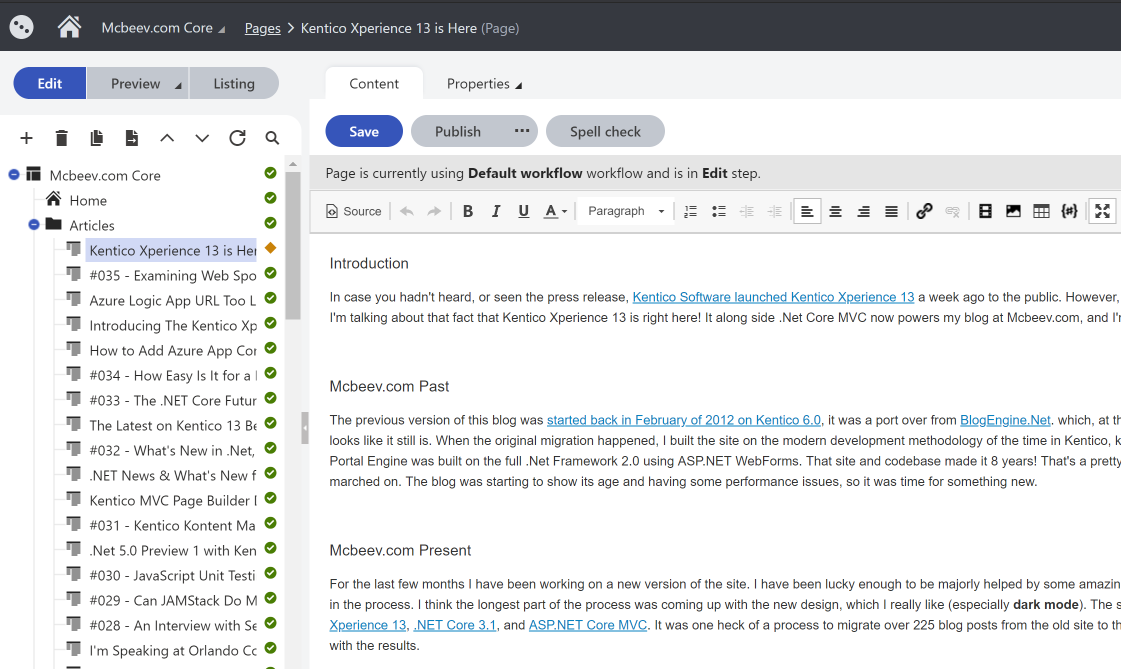Screen dimensions: 1121x669
Task: Open the text color dropdown
Action: click(555, 212)
